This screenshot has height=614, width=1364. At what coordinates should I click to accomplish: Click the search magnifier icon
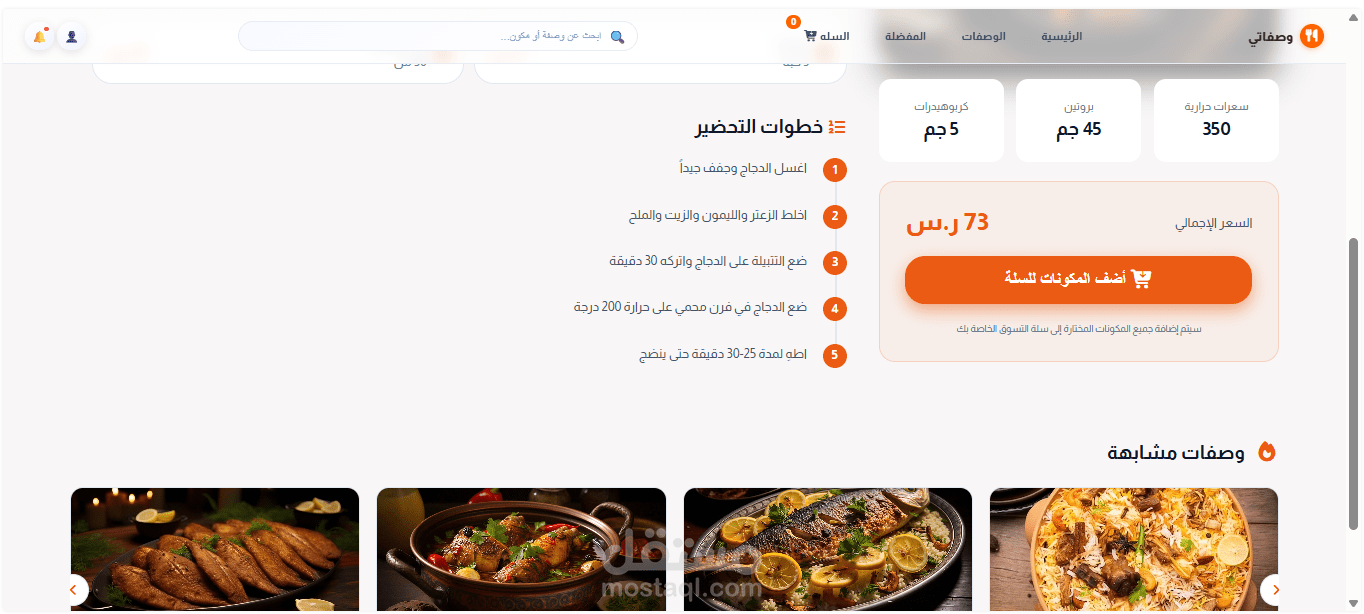point(617,37)
